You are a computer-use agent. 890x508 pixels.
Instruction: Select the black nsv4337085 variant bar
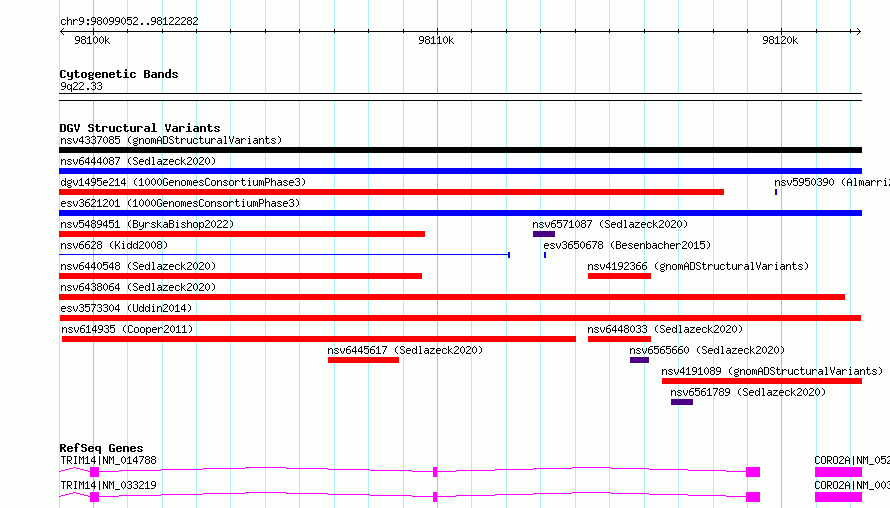[x=460, y=150]
